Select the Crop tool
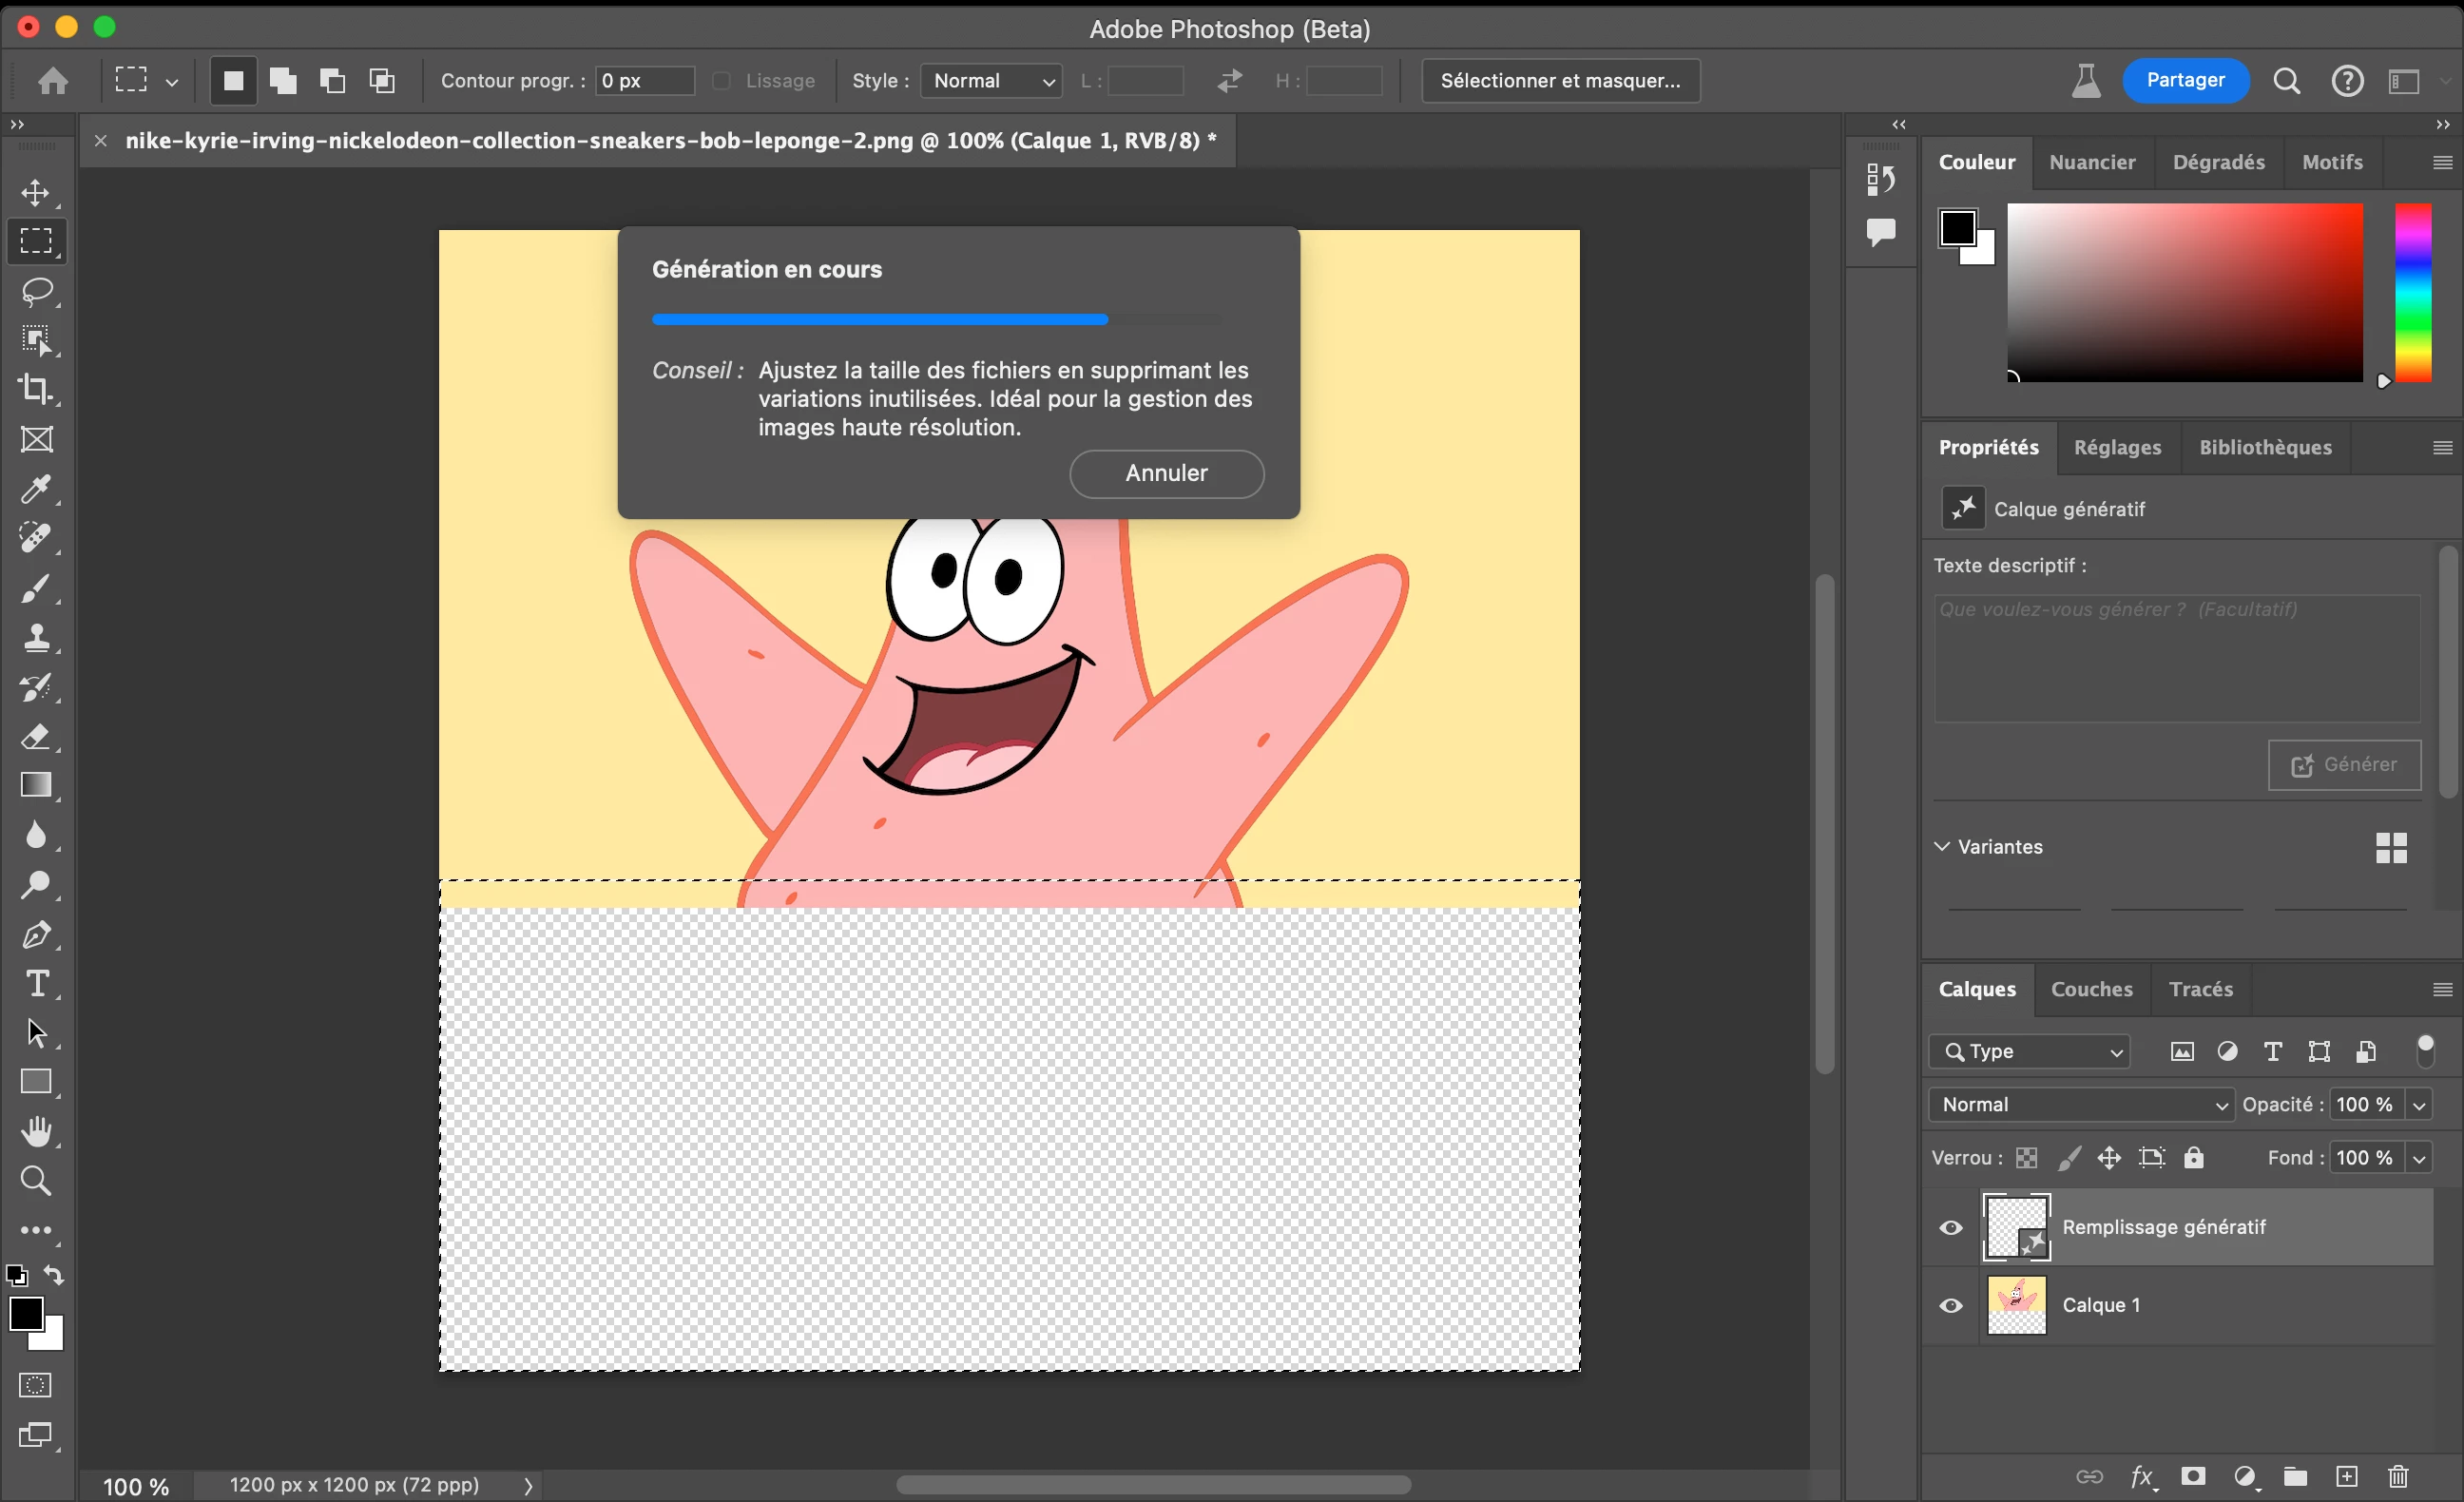This screenshot has width=2464, height=1502. point(37,389)
